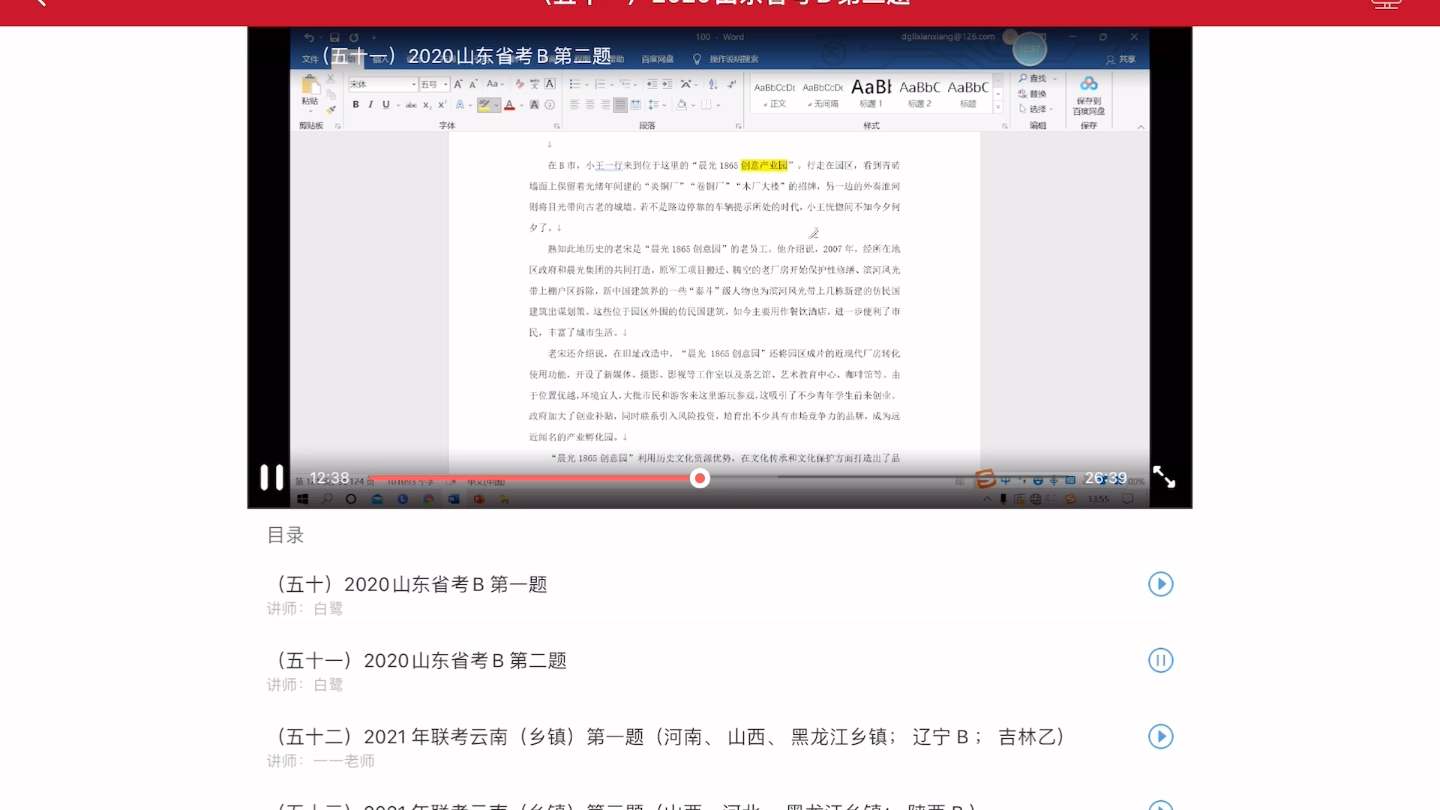Toggle Subscript x₂ in Word ribbon
This screenshot has height=810, width=1440.
427,105
